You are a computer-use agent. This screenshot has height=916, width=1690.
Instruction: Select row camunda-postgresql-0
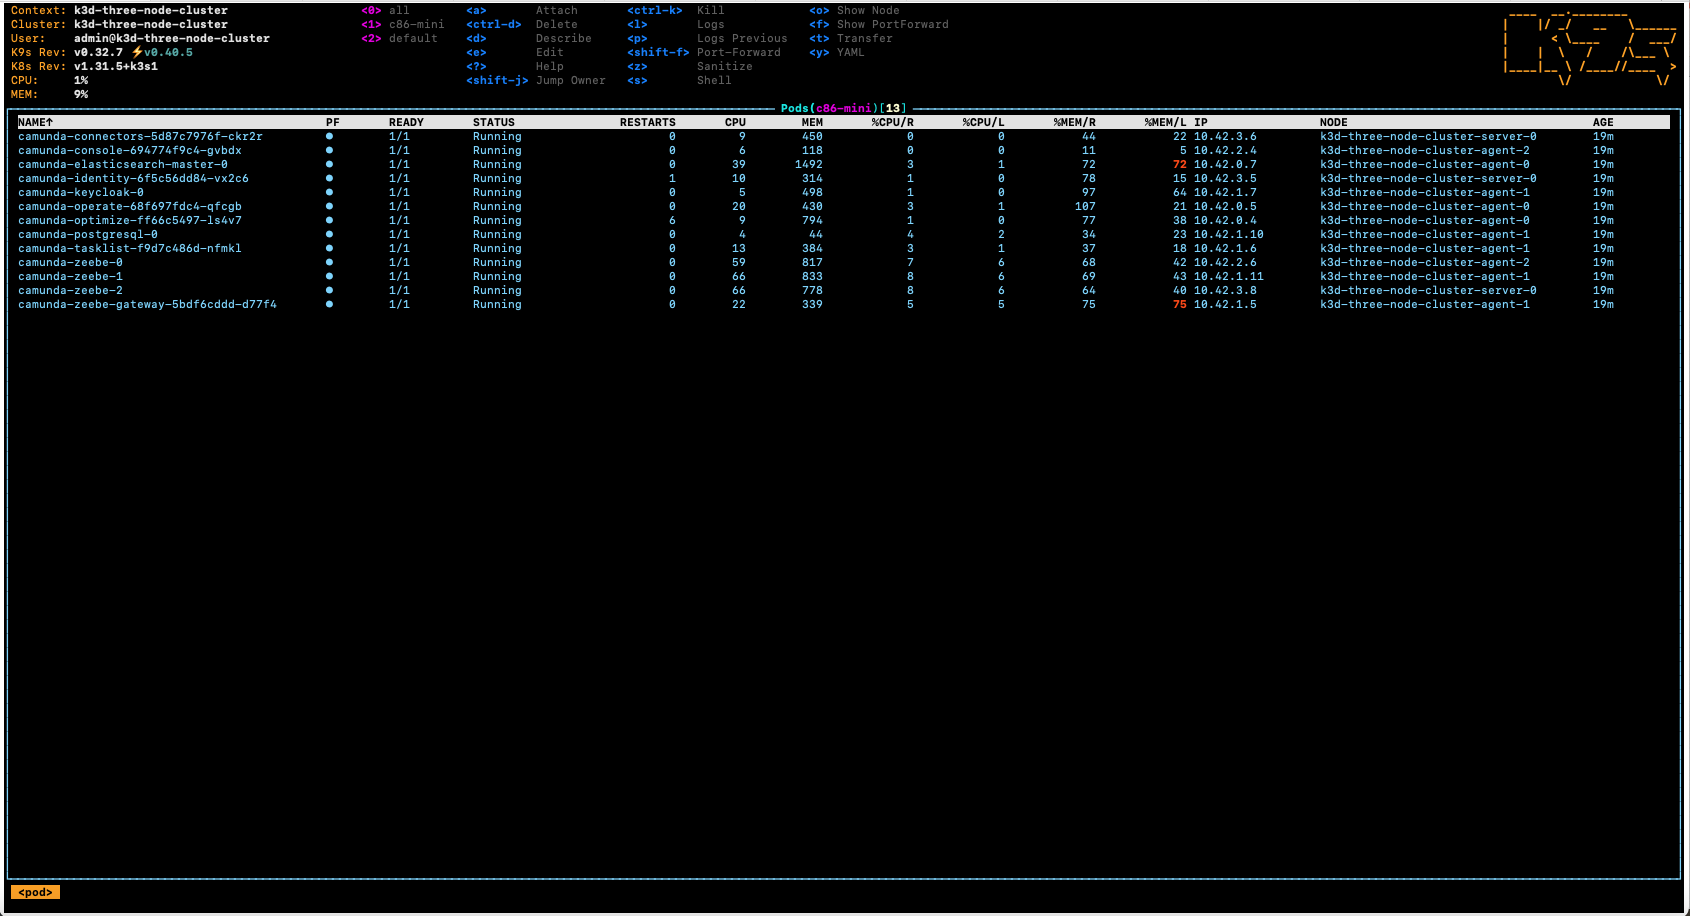[843, 234]
